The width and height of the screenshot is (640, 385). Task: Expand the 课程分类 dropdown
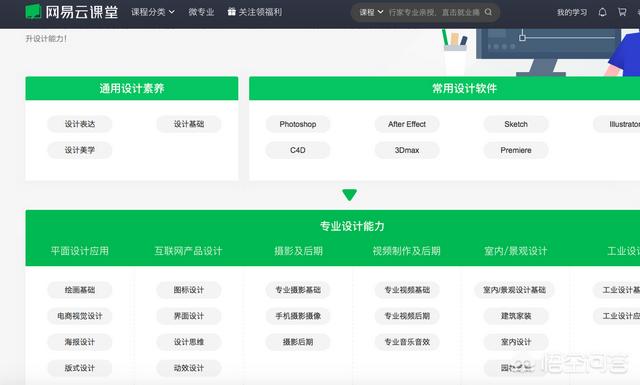(x=153, y=12)
